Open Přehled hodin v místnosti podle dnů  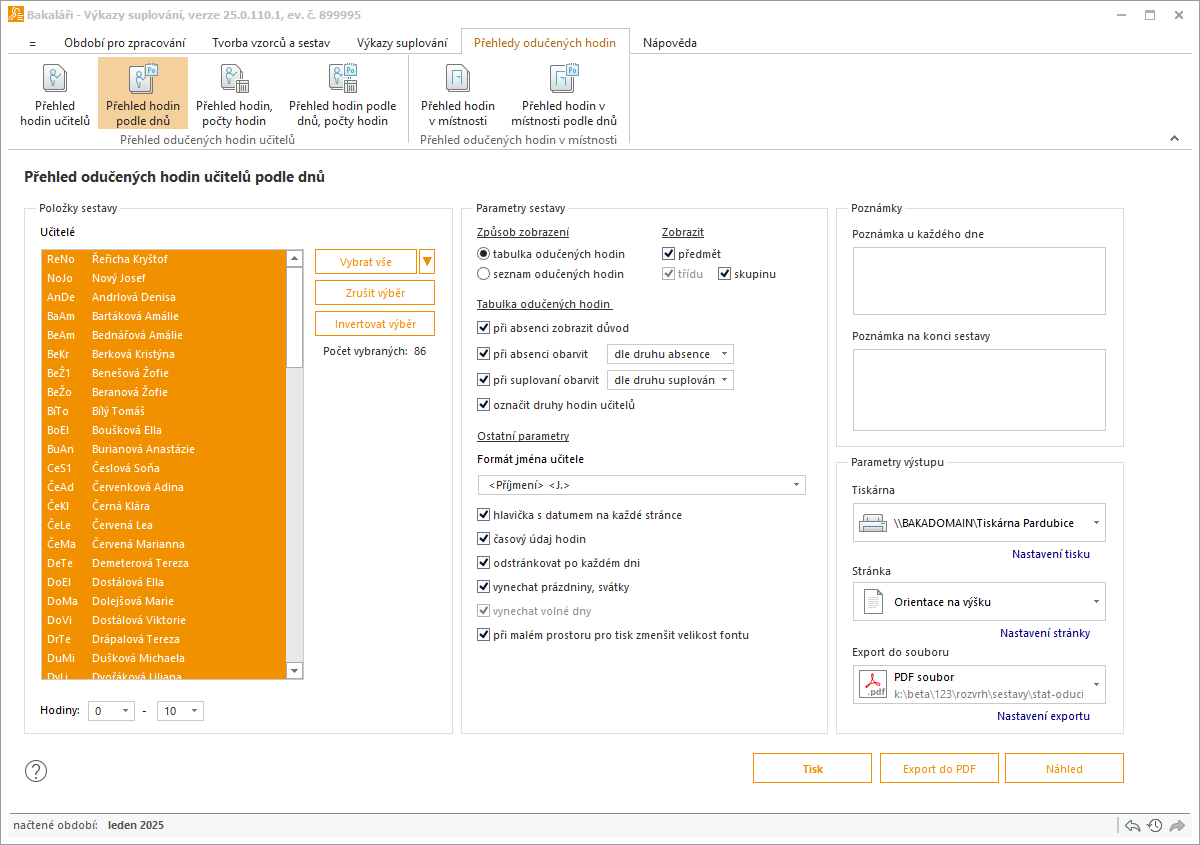coord(564,94)
